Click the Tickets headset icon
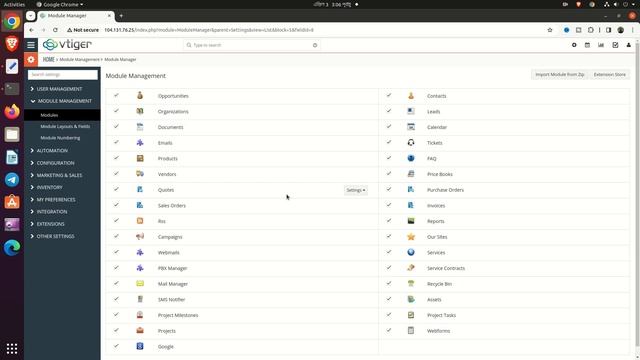640x360 pixels. [x=411, y=142]
